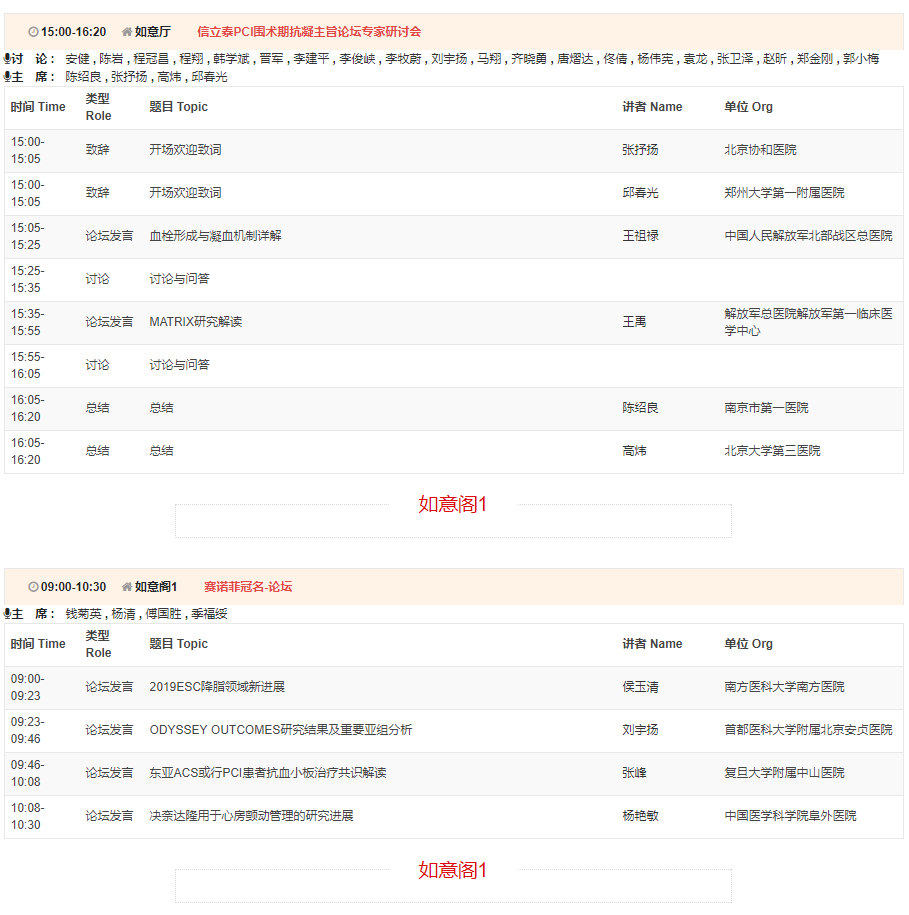The width and height of the screenshot is (909, 915).
Task: Select the 15:00-16:20 session time label
Action: [74, 32]
